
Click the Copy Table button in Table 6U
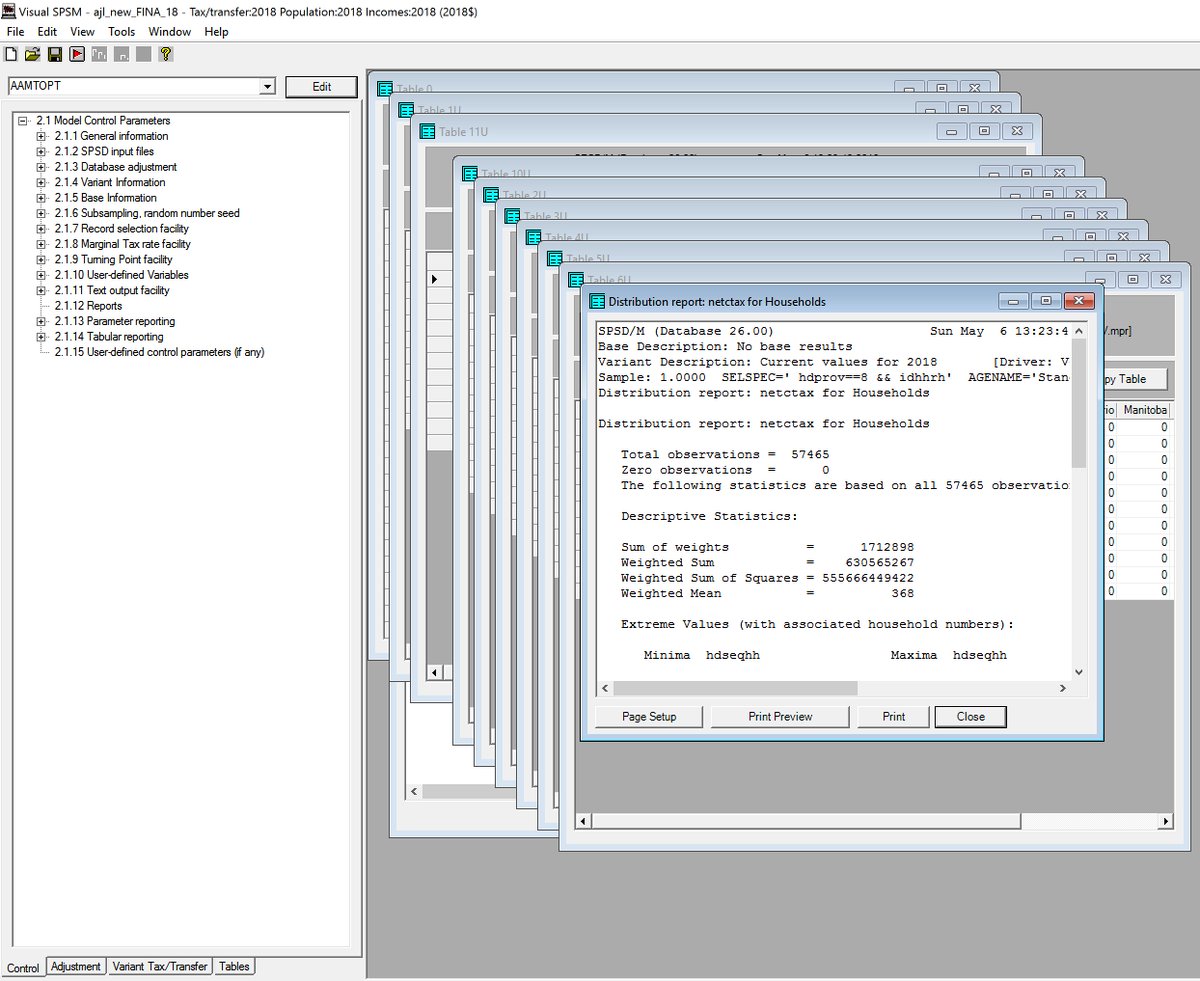[1135, 380]
